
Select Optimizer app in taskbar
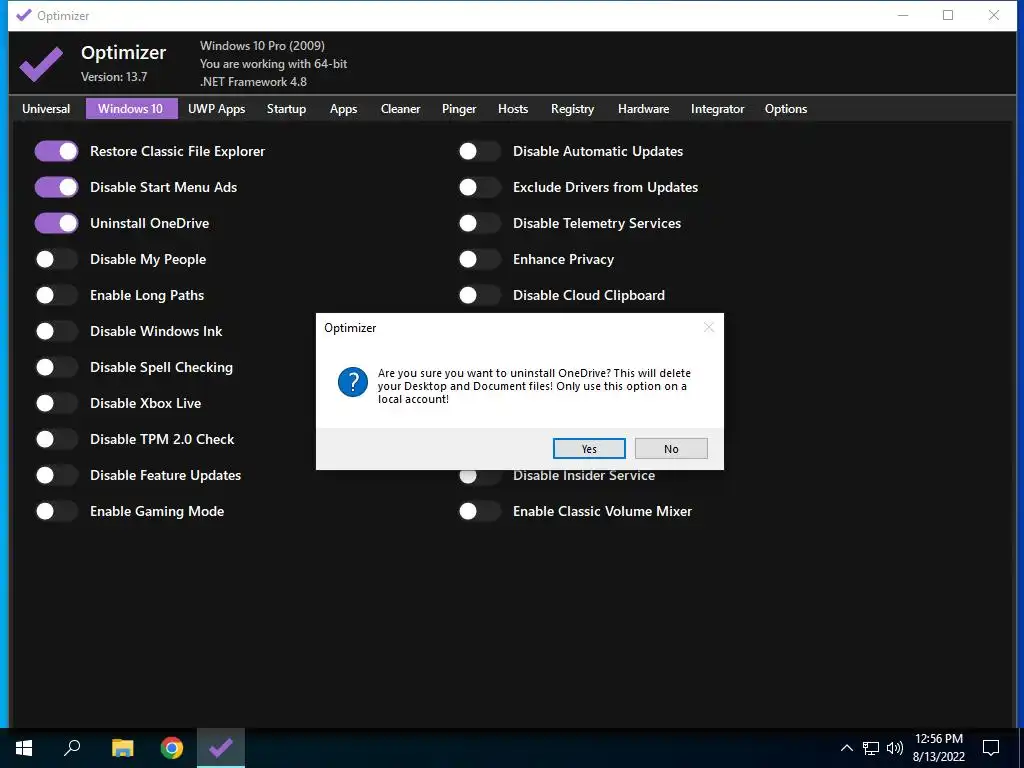(221, 748)
